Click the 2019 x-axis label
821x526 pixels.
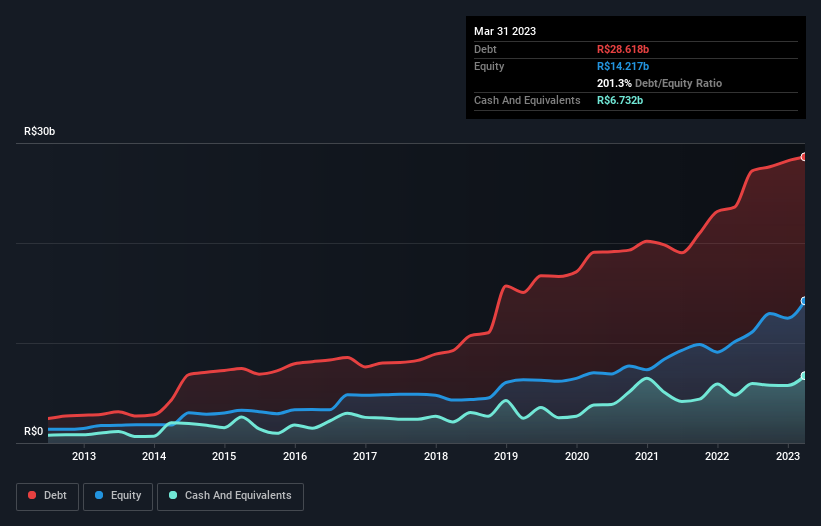pos(506,456)
